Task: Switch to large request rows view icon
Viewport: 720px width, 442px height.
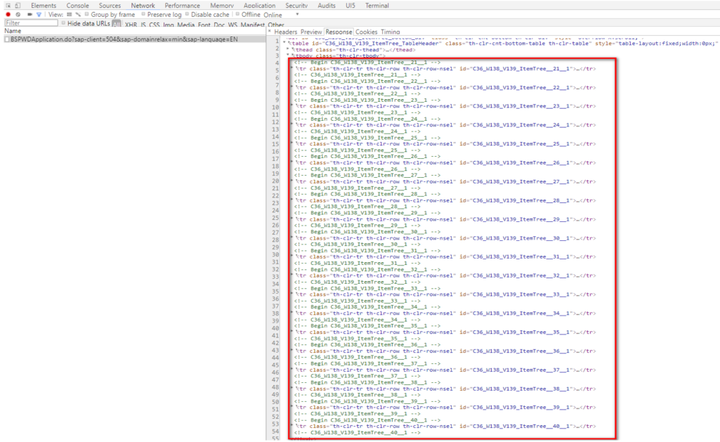Action: (69, 15)
